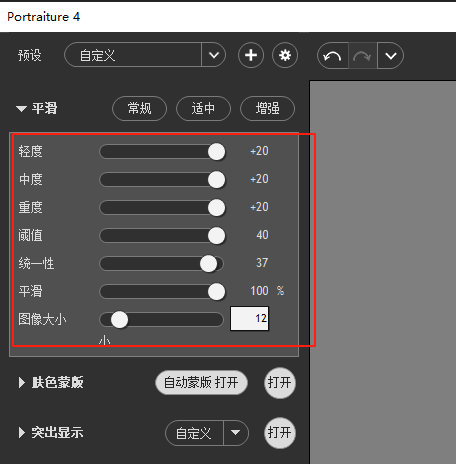Click the 重度 slider handle
The height and width of the screenshot is (464, 456).
pyautogui.click(x=216, y=208)
